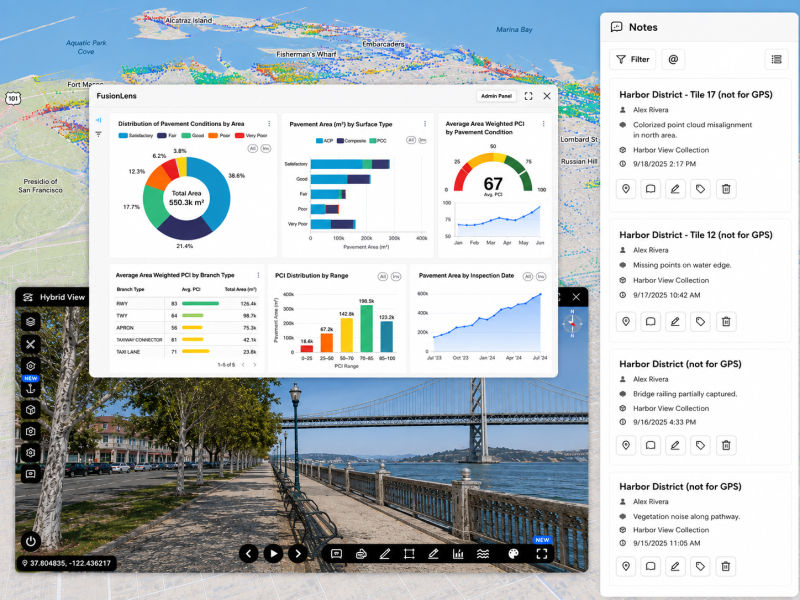Open options menu for Pavement Area by Surface Type

click(425, 124)
